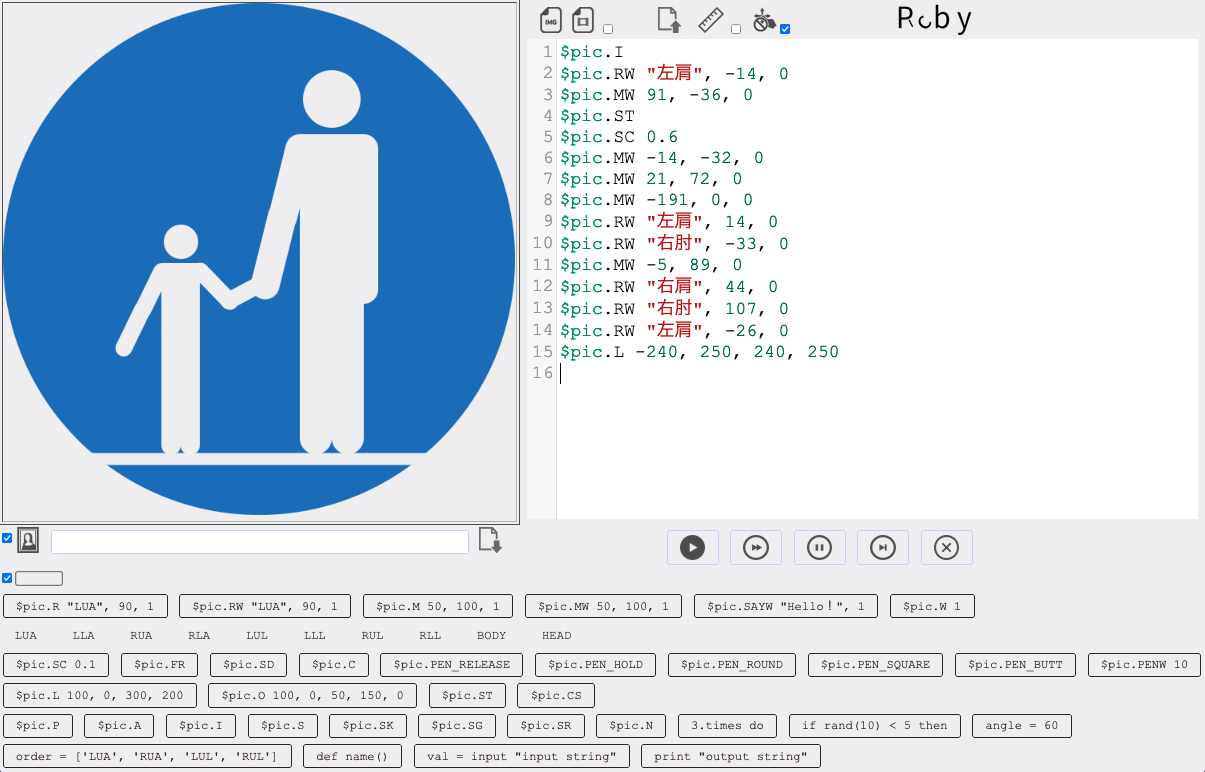Select the HEAD part label
This screenshot has height=772, width=1205.
tap(557, 636)
